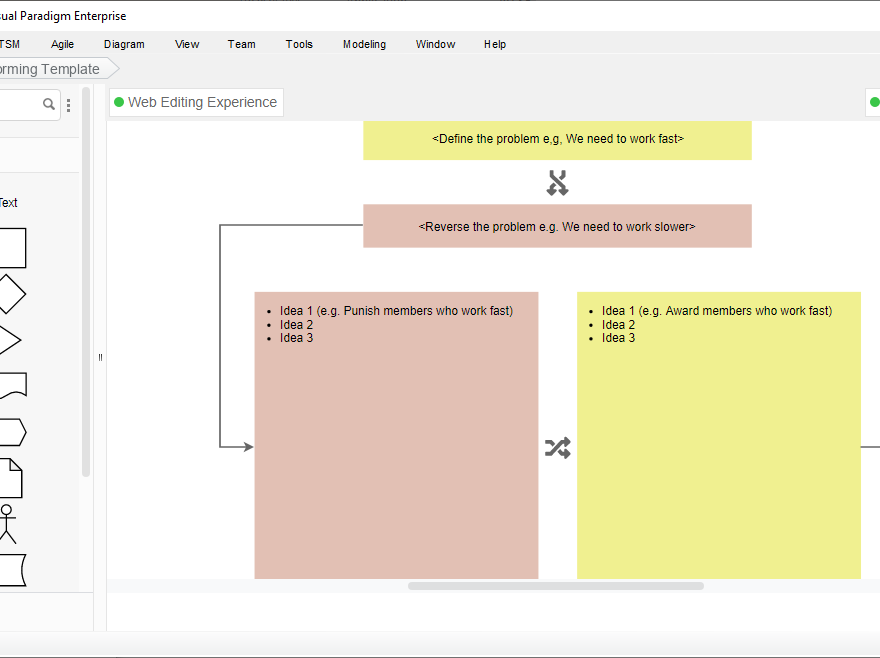Screen dimensions: 880x658
Task: Click the search magnifier icon in shape palette
Action: coord(48,104)
